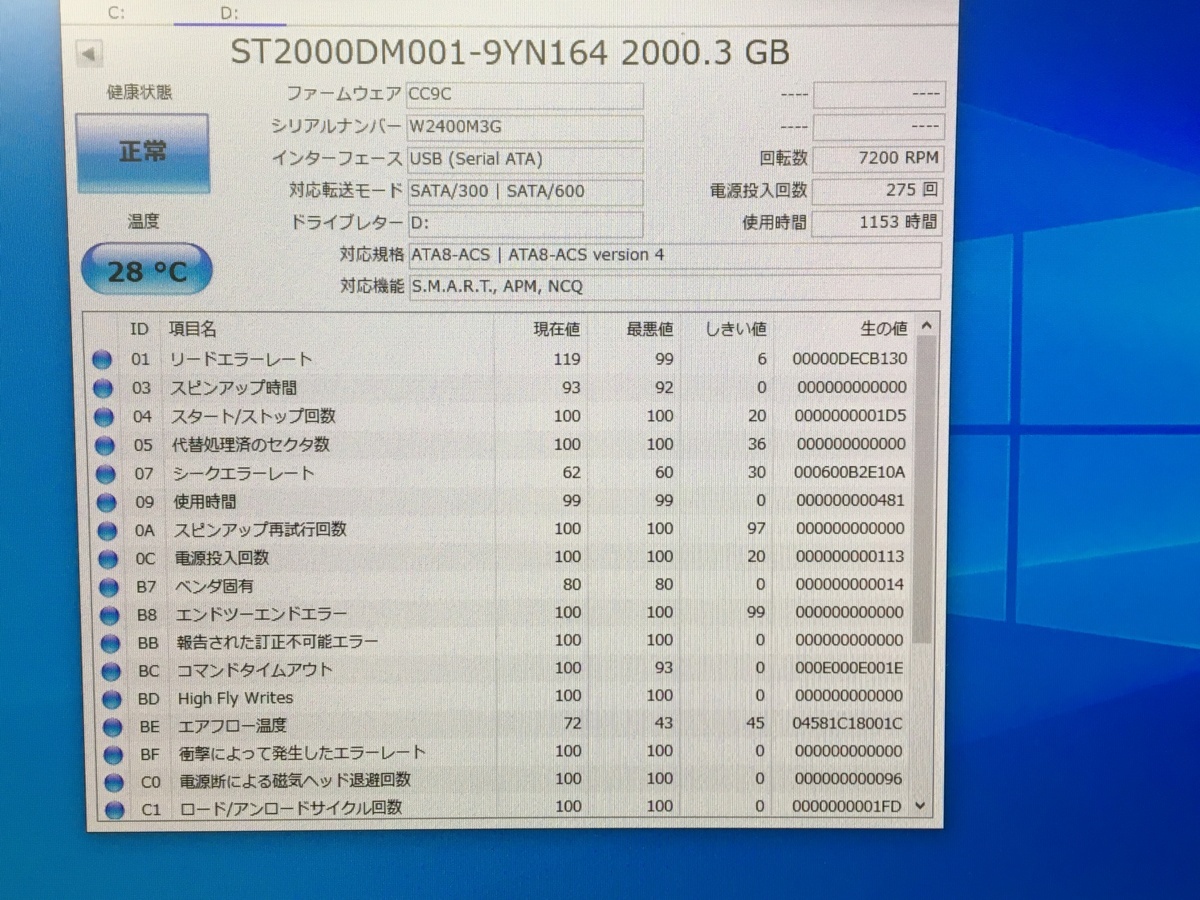
Task: Click the 28°C temperature display
Action: [146, 268]
